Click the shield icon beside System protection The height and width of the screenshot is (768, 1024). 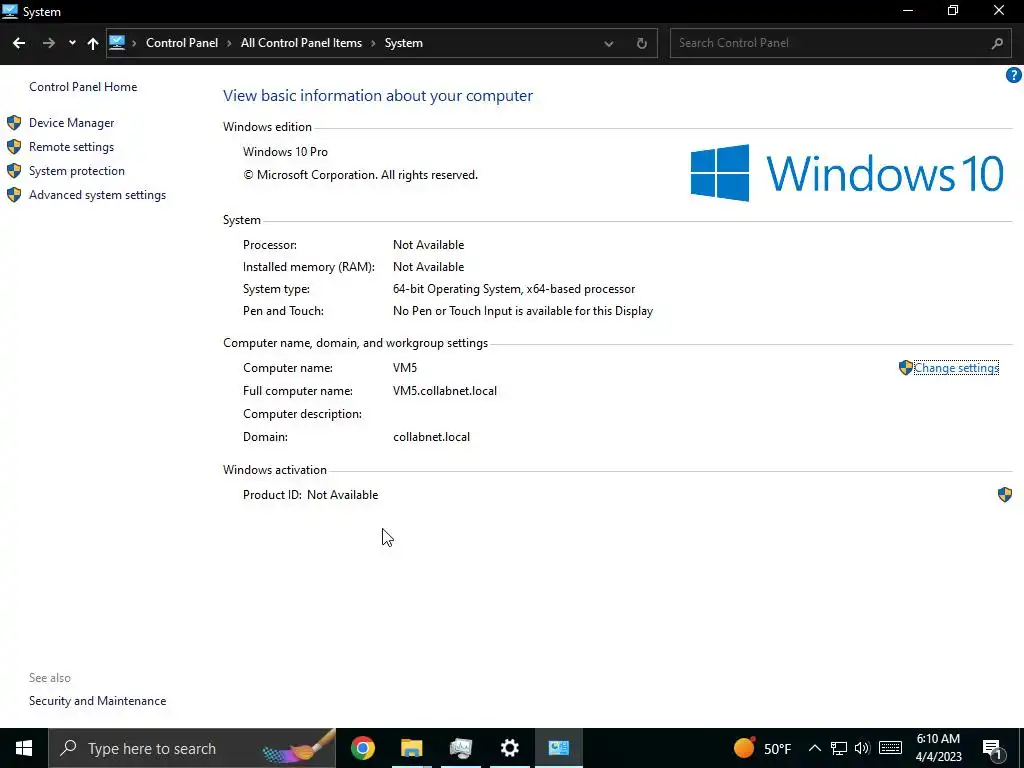point(14,171)
